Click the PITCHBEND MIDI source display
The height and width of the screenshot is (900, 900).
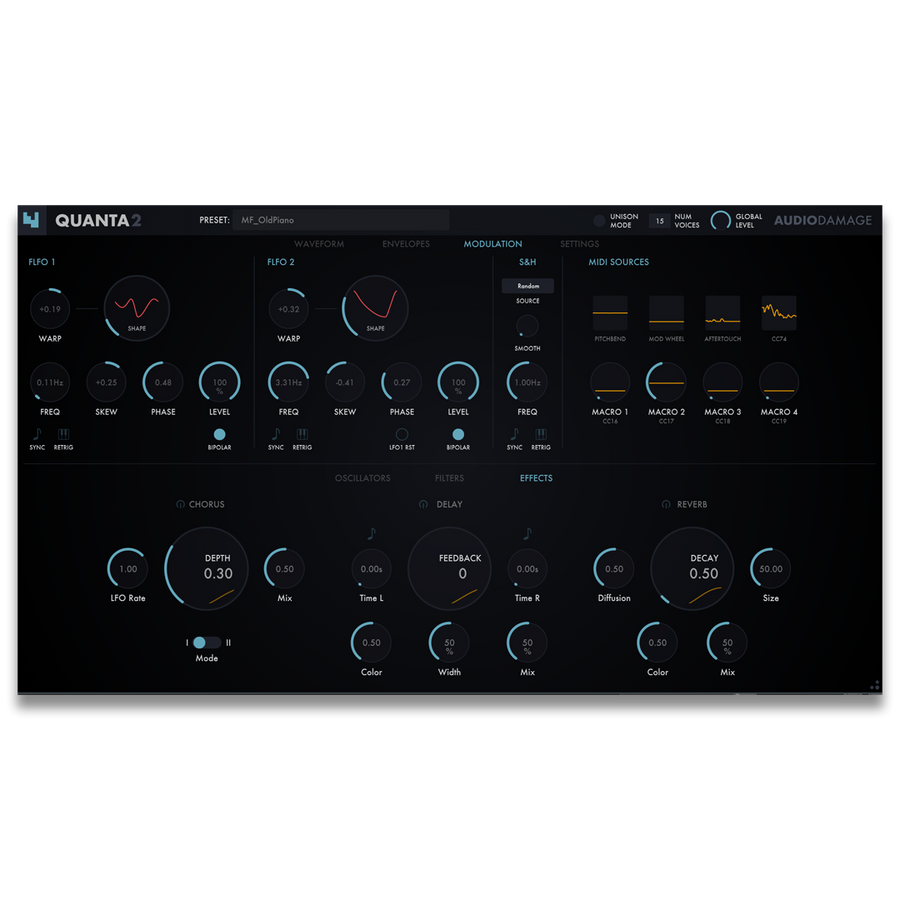click(609, 312)
